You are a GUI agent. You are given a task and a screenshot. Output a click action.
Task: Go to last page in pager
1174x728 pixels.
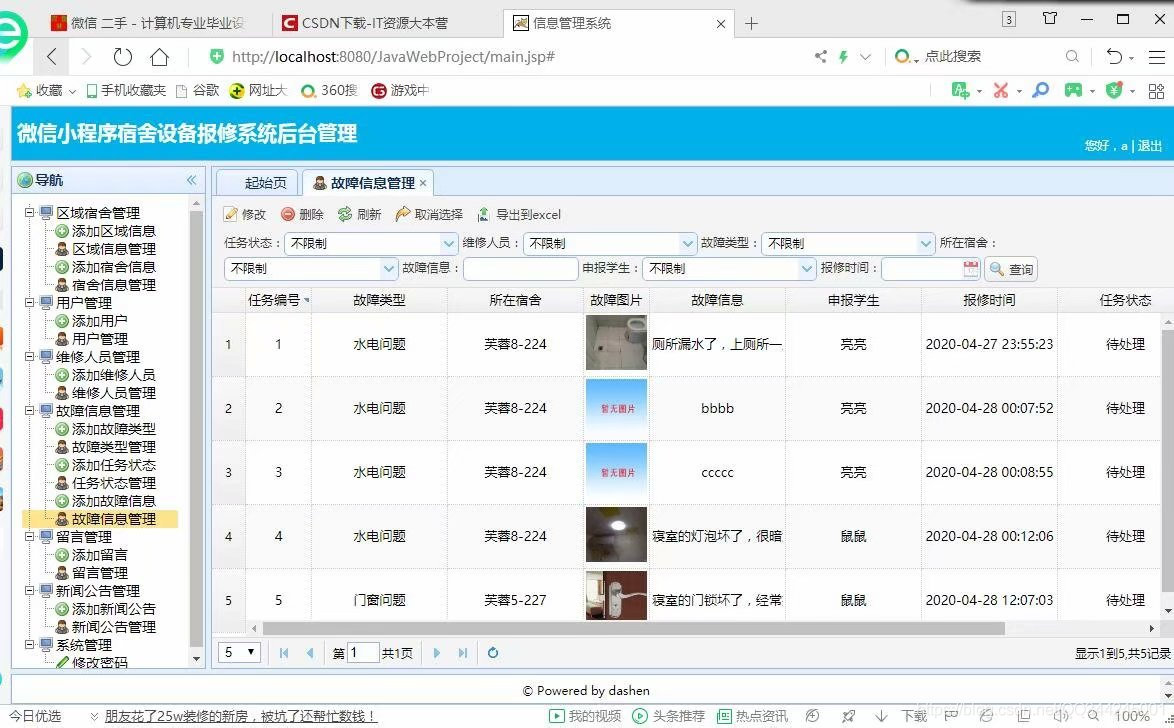tap(463, 653)
